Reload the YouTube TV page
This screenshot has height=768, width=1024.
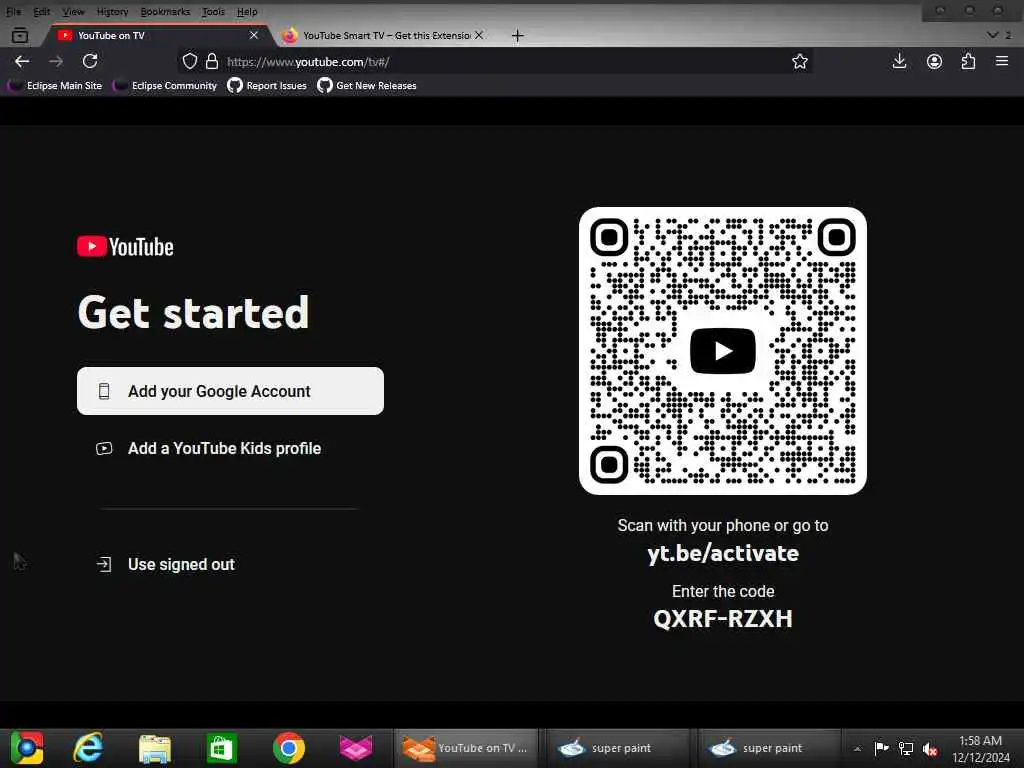(90, 61)
